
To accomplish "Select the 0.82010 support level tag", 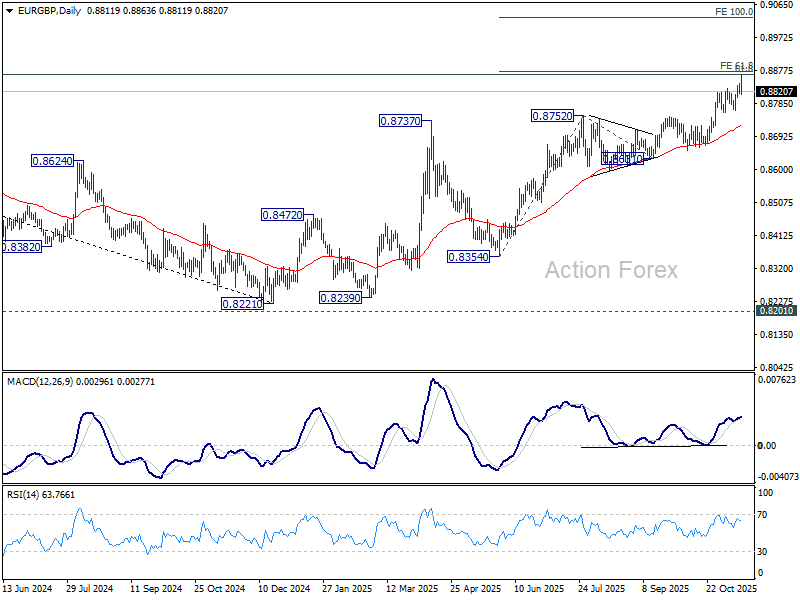I will pyautogui.click(x=777, y=310).
